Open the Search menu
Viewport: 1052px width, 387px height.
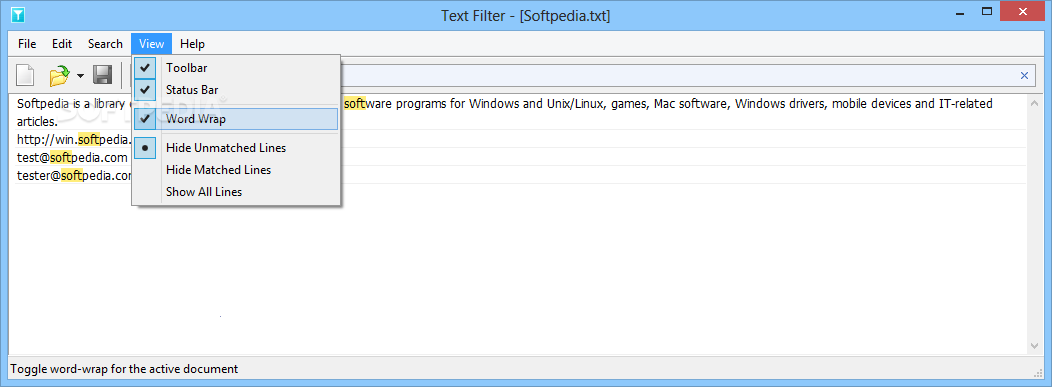pos(105,44)
